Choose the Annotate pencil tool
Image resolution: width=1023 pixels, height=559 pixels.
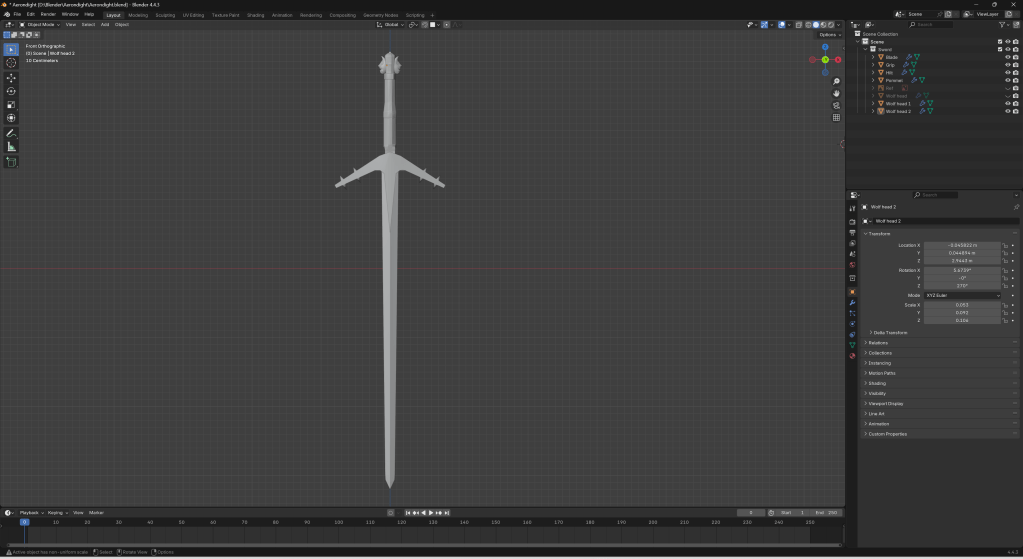coord(12,133)
